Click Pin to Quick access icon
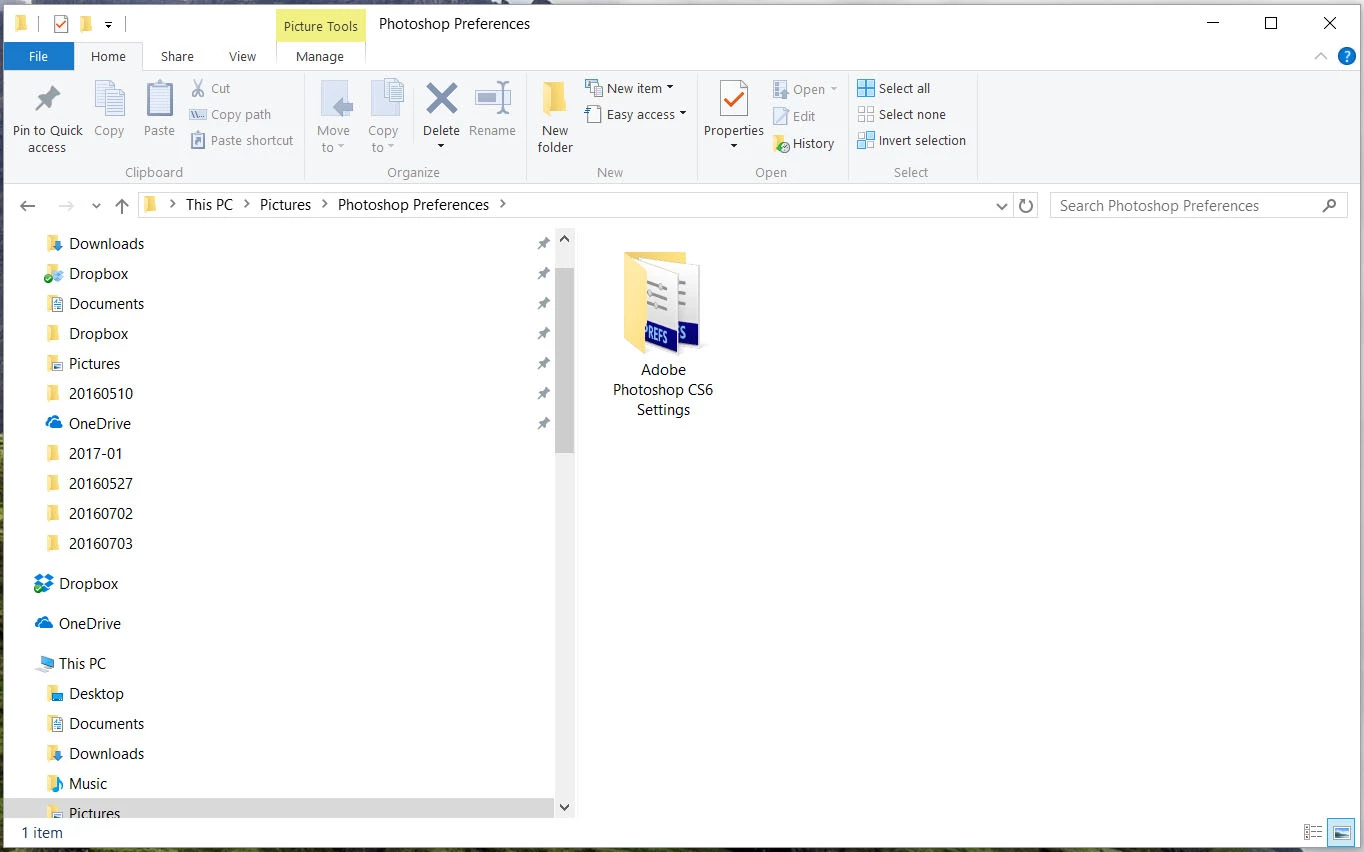Viewport: 1364px width, 852px height. [x=47, y=100]
